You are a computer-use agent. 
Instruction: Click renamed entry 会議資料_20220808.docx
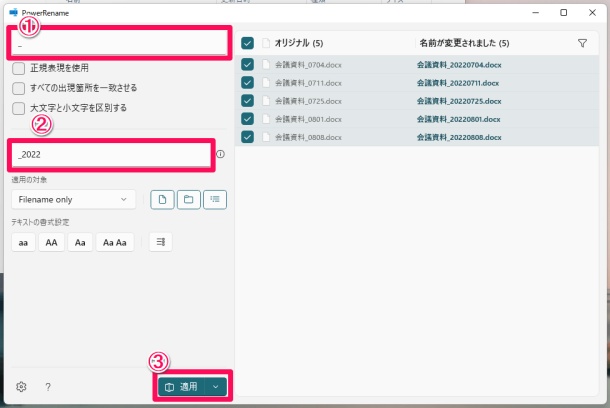(x=459, y=137)
